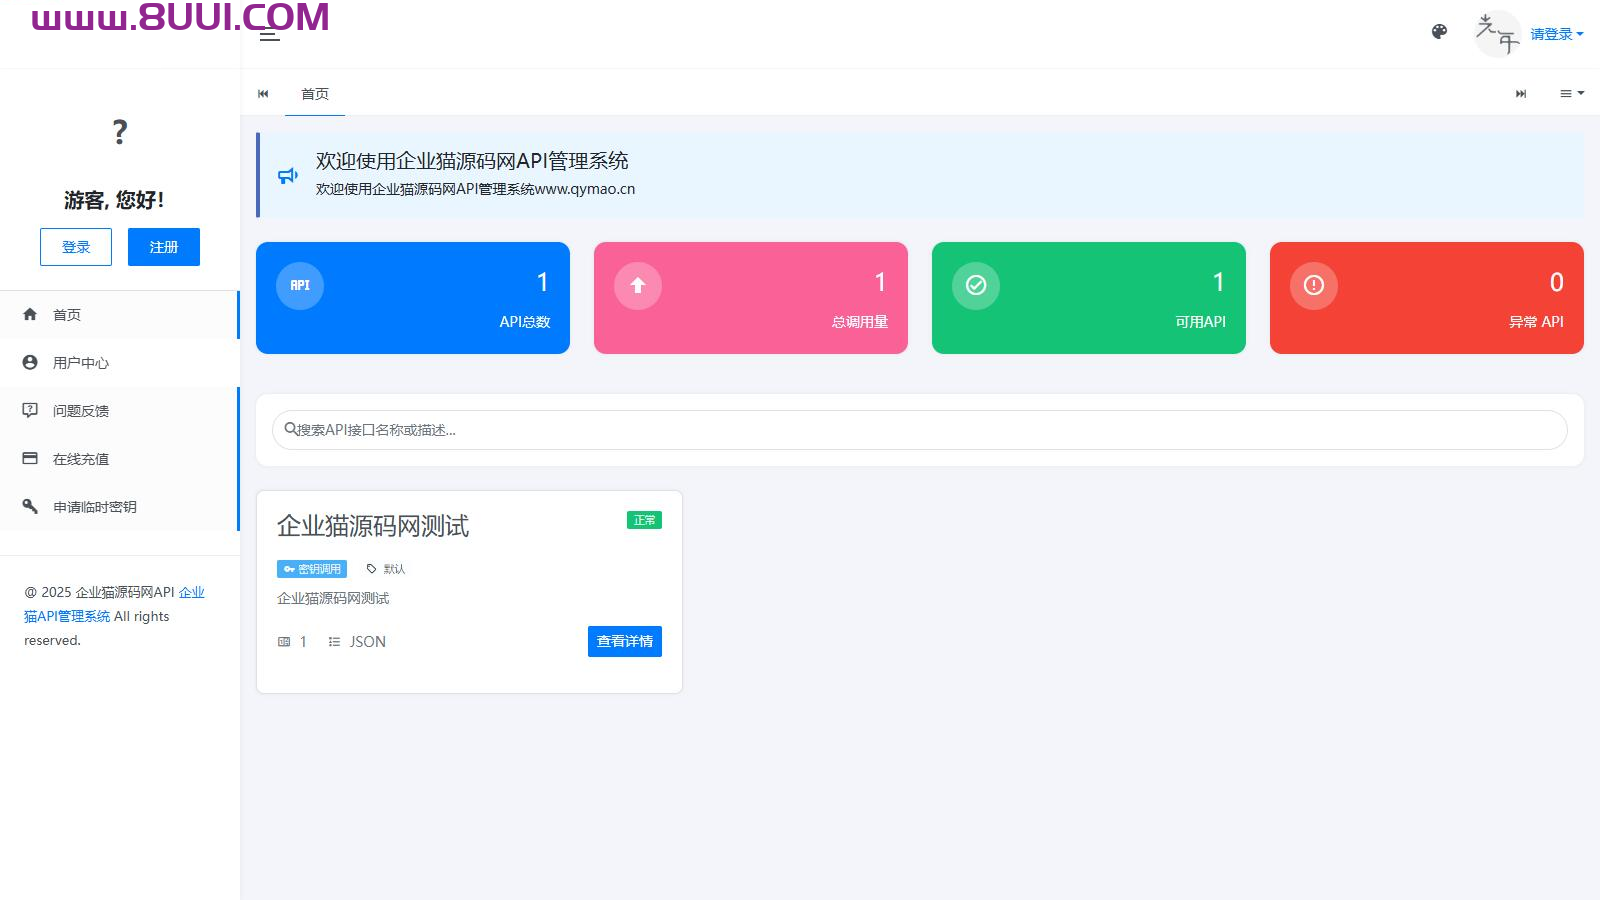Click the 注册 button

click(163, 246)
